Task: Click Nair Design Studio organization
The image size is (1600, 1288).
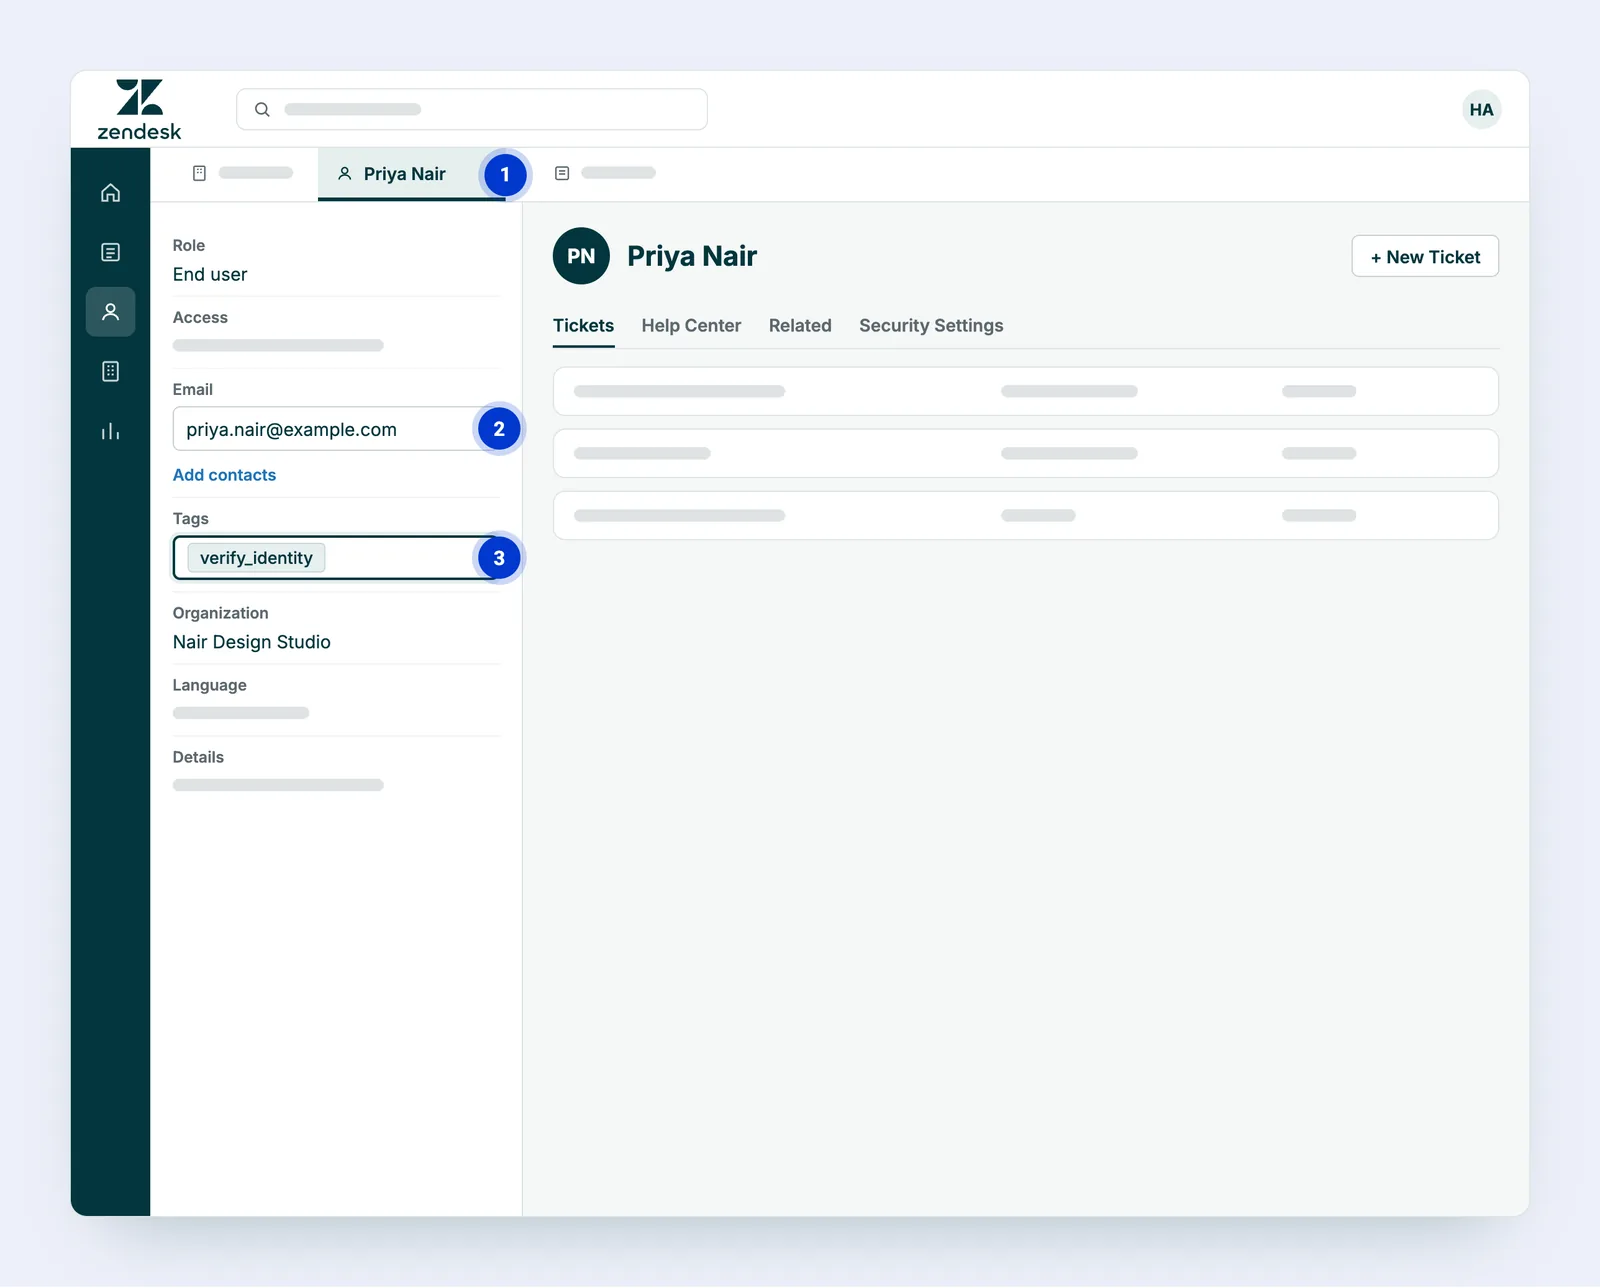Action: (252, 642)
